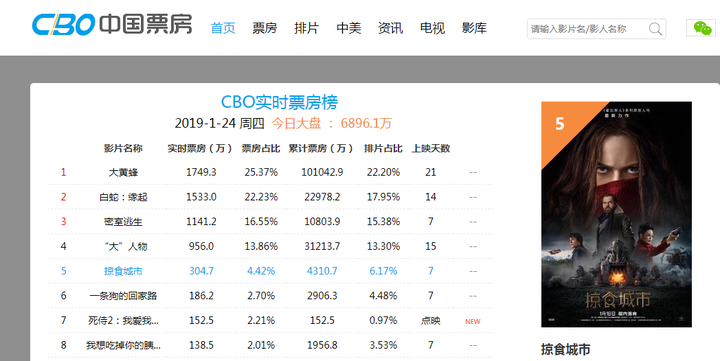
Task: Click real-time value 1141.2
Action: tap(201, 222)
